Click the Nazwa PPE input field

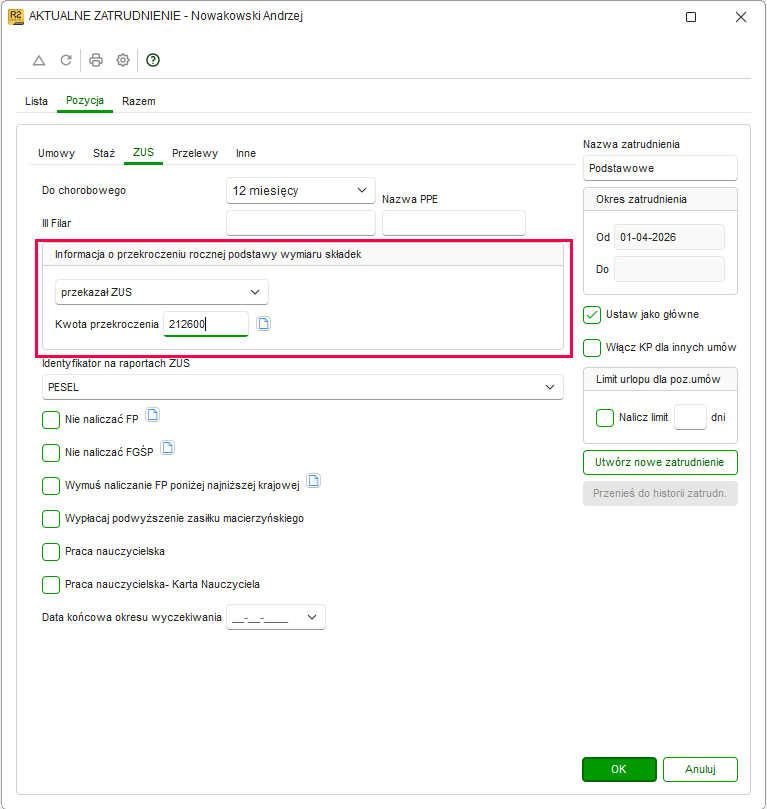(x=454, y=223)
